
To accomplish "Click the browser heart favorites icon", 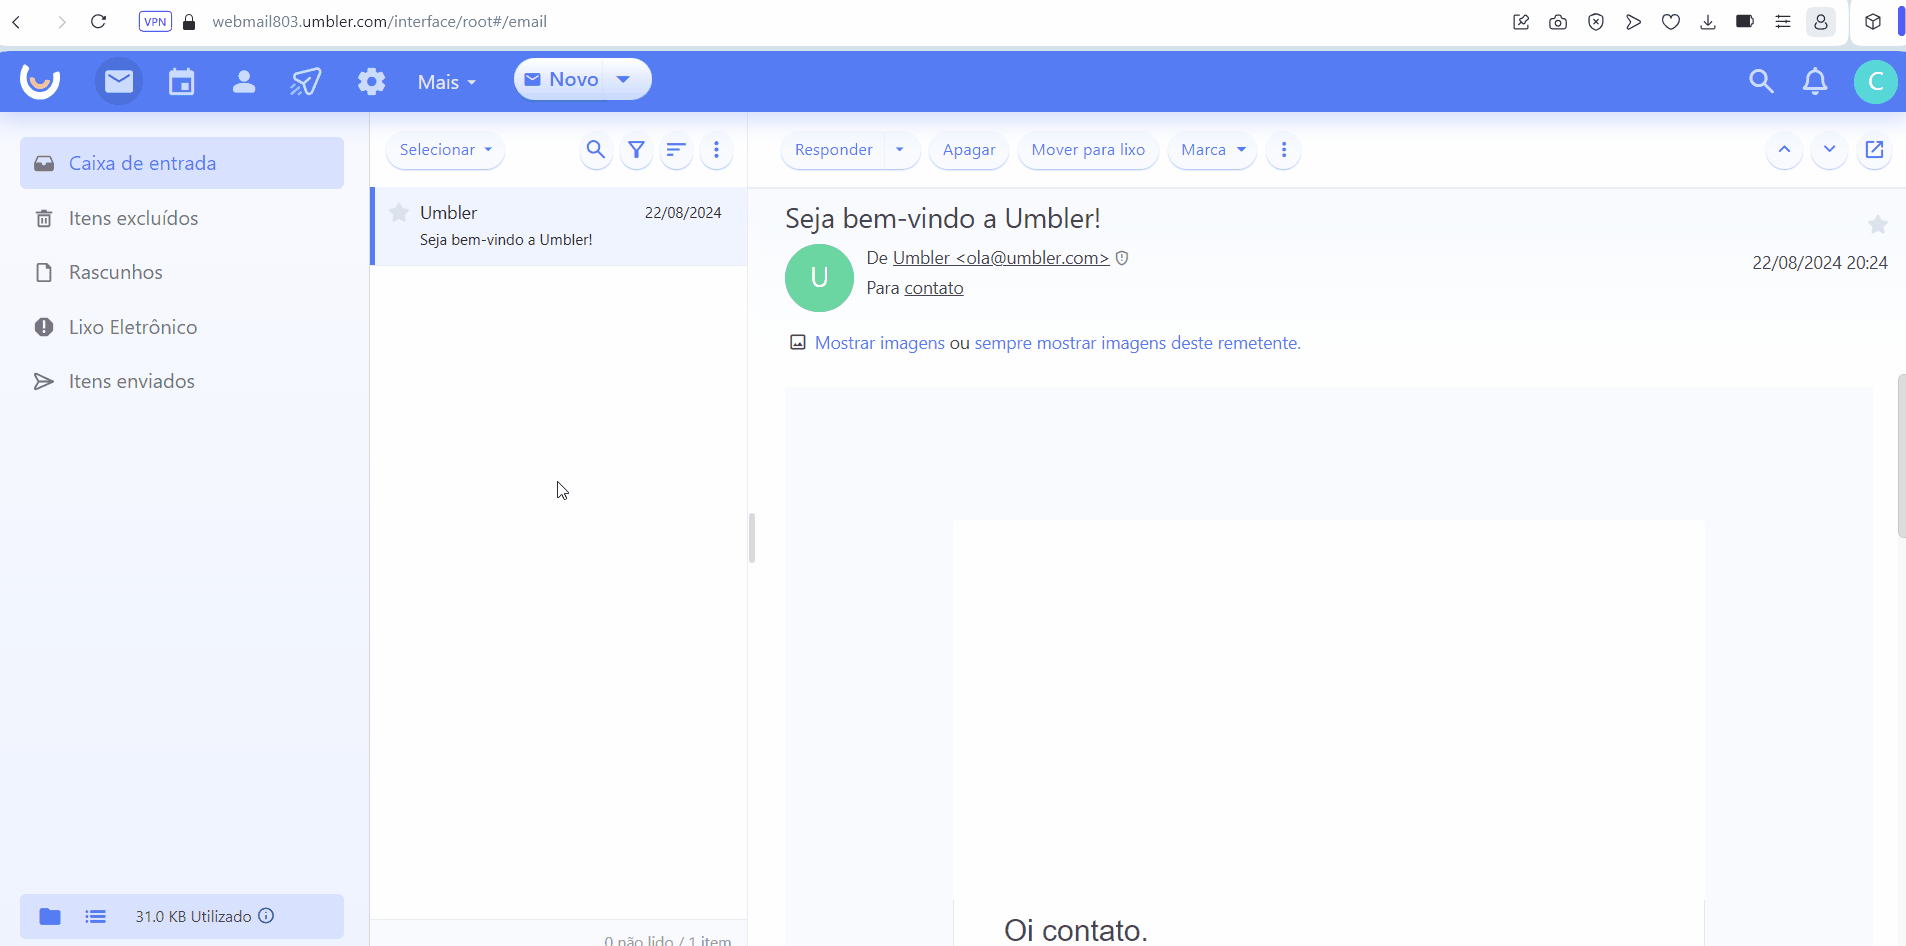I will coord(1670,22).
